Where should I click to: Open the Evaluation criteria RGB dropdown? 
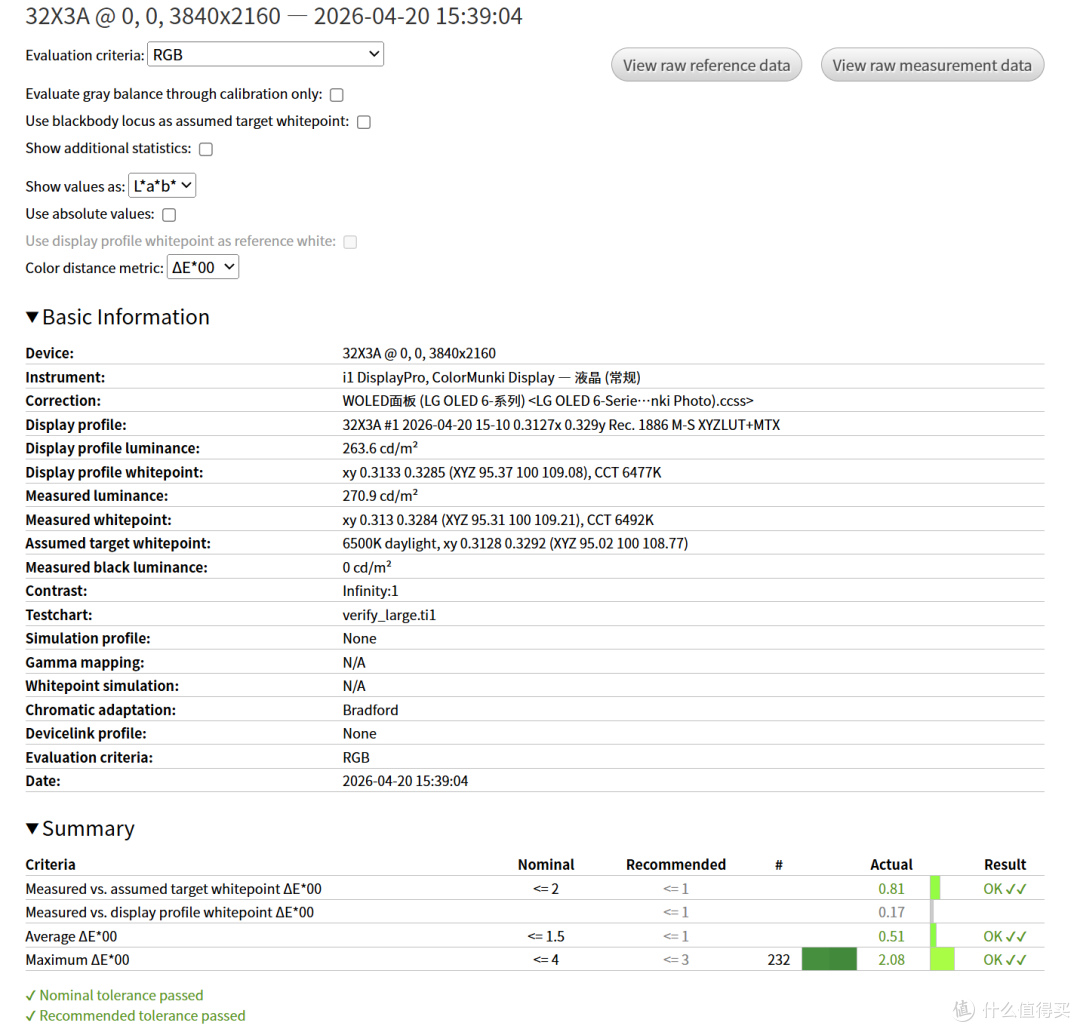click(265, 54)
